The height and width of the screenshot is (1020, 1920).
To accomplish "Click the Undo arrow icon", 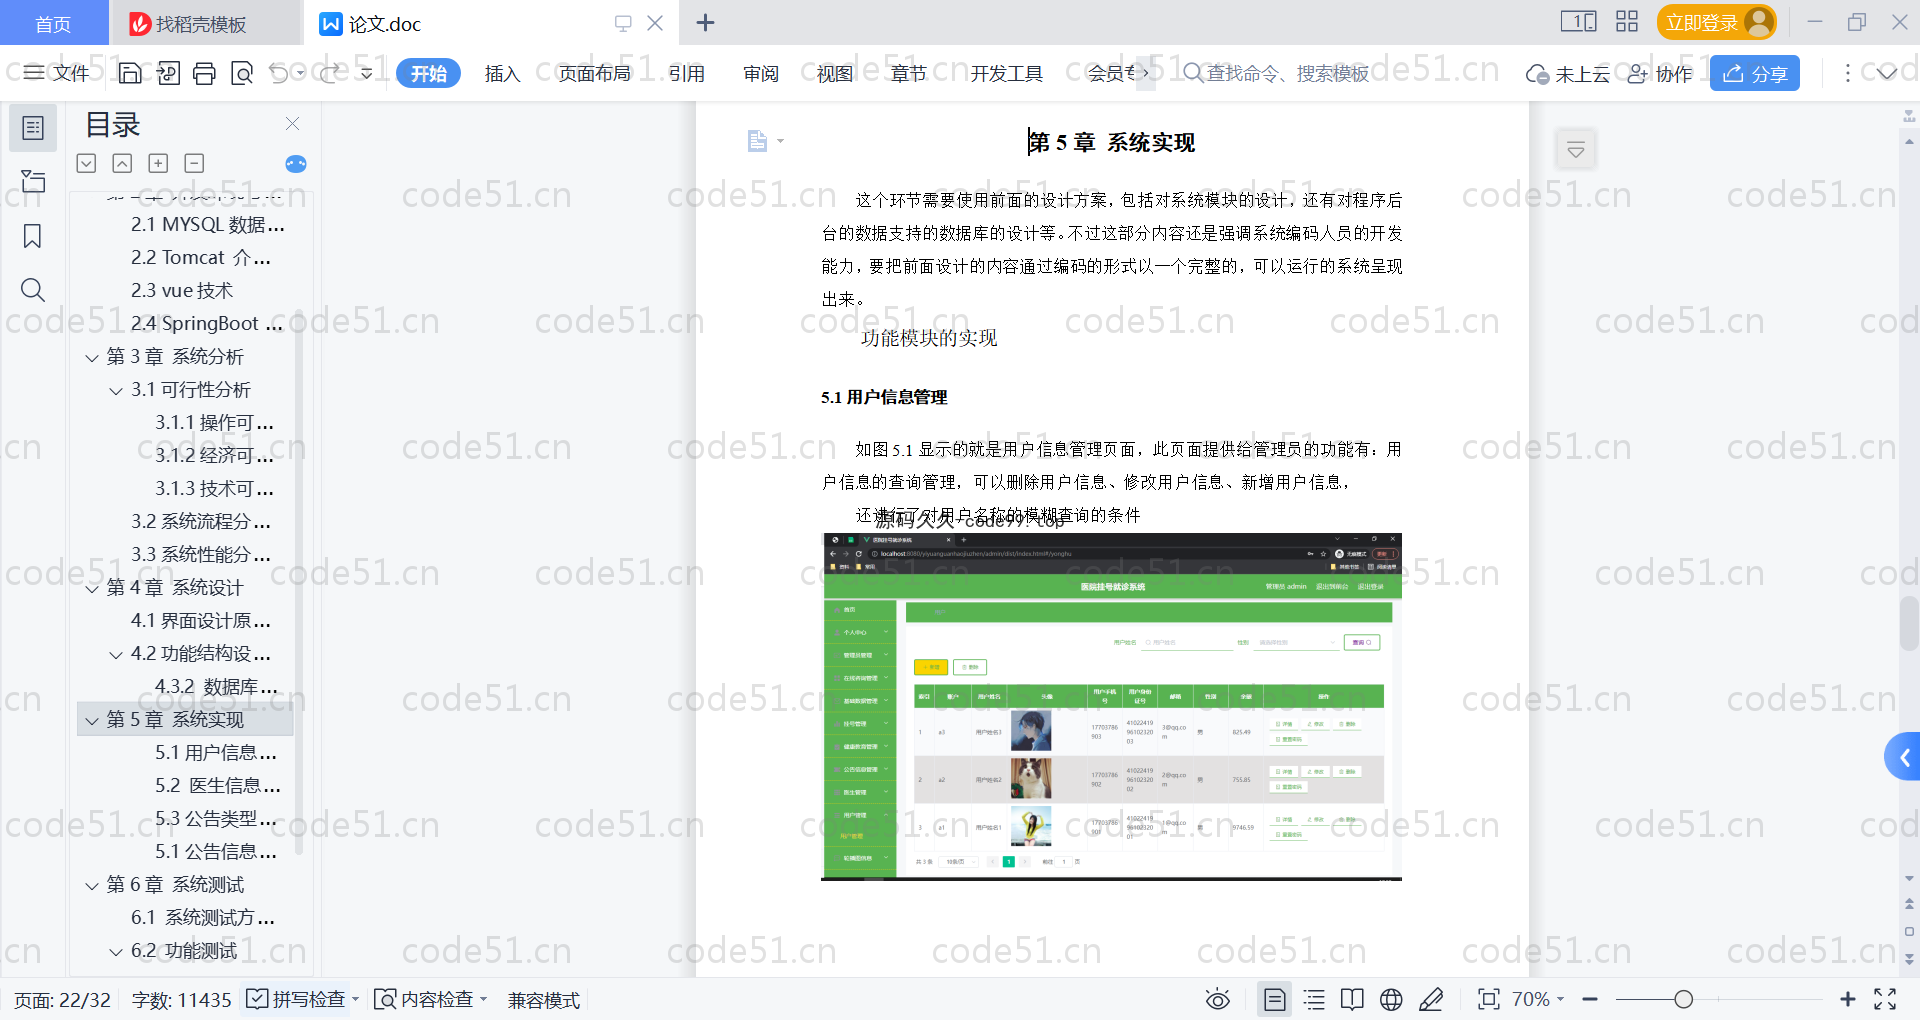I will 279,73.
